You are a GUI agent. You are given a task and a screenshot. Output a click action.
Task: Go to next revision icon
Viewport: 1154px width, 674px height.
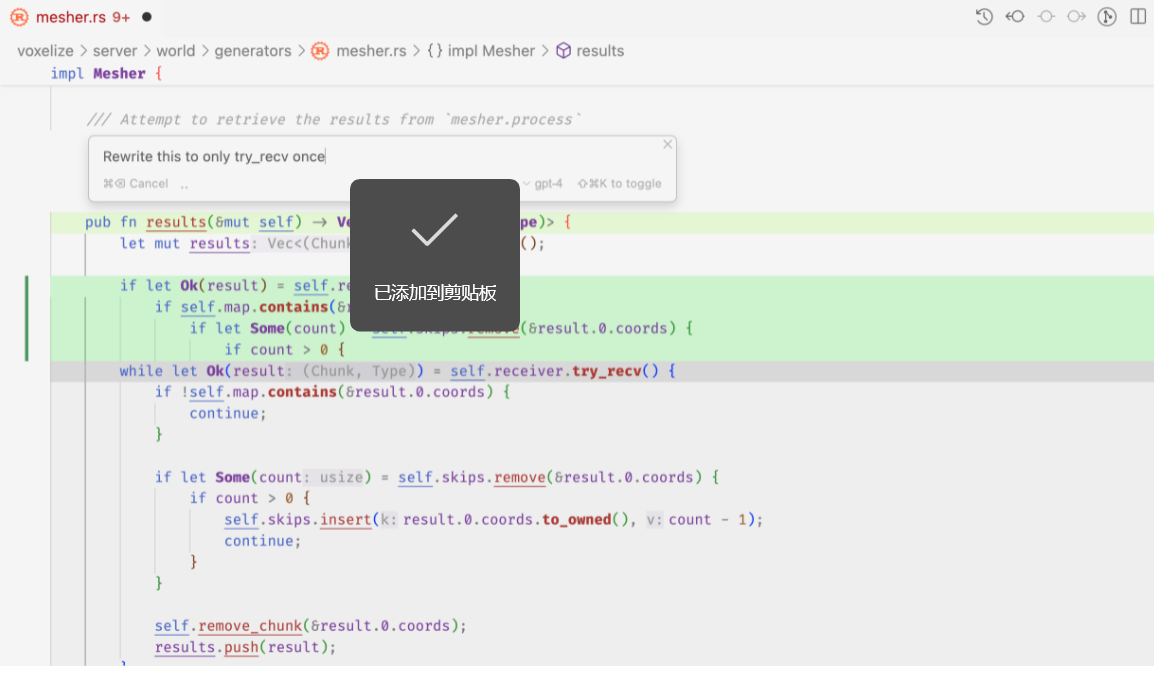tap(1077, 16)
